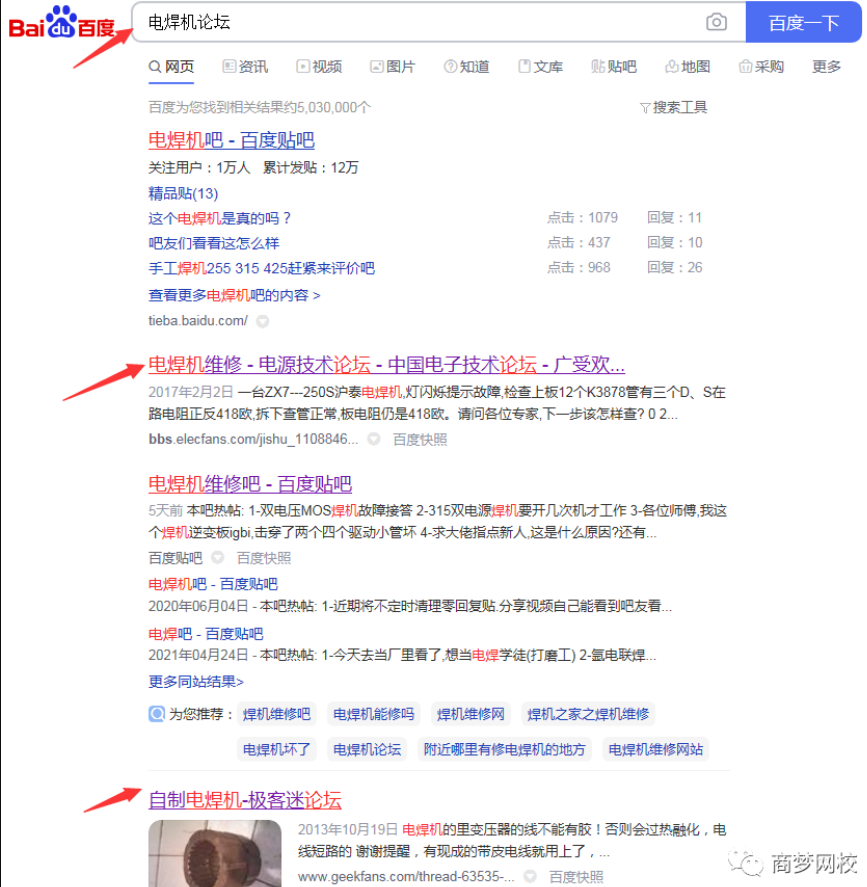Switch to the 采购 tab
This screenshot has height=887, width=867.
[x=761, y=67]
